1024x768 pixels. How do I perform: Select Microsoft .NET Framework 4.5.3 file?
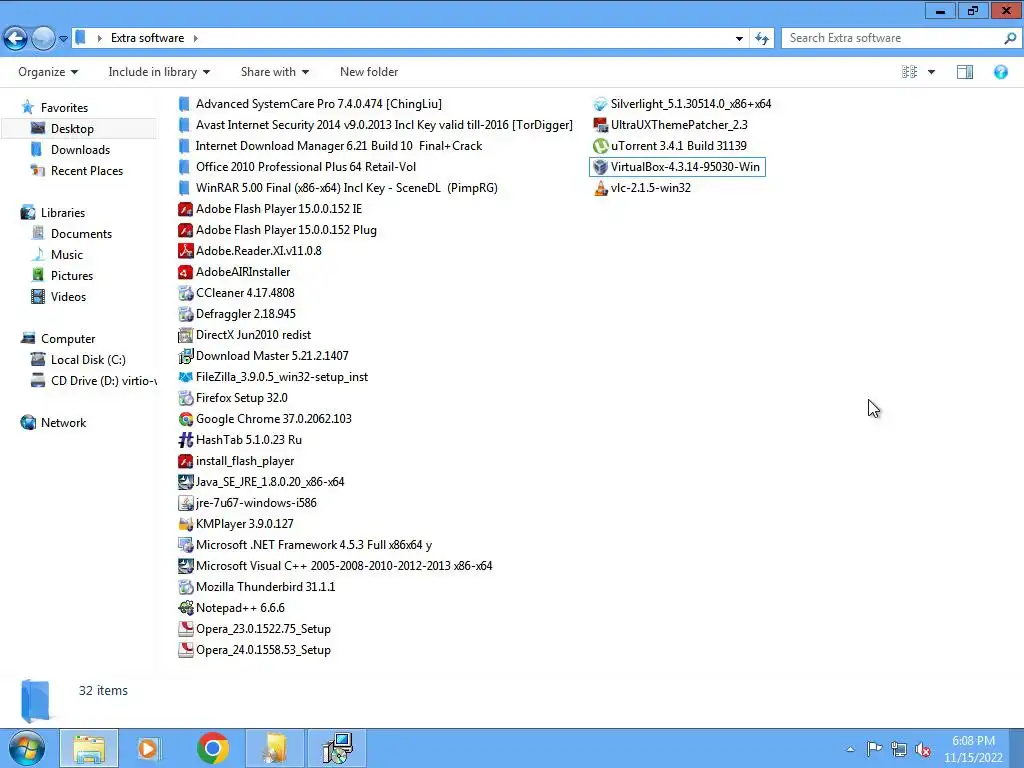pos(305,545)
